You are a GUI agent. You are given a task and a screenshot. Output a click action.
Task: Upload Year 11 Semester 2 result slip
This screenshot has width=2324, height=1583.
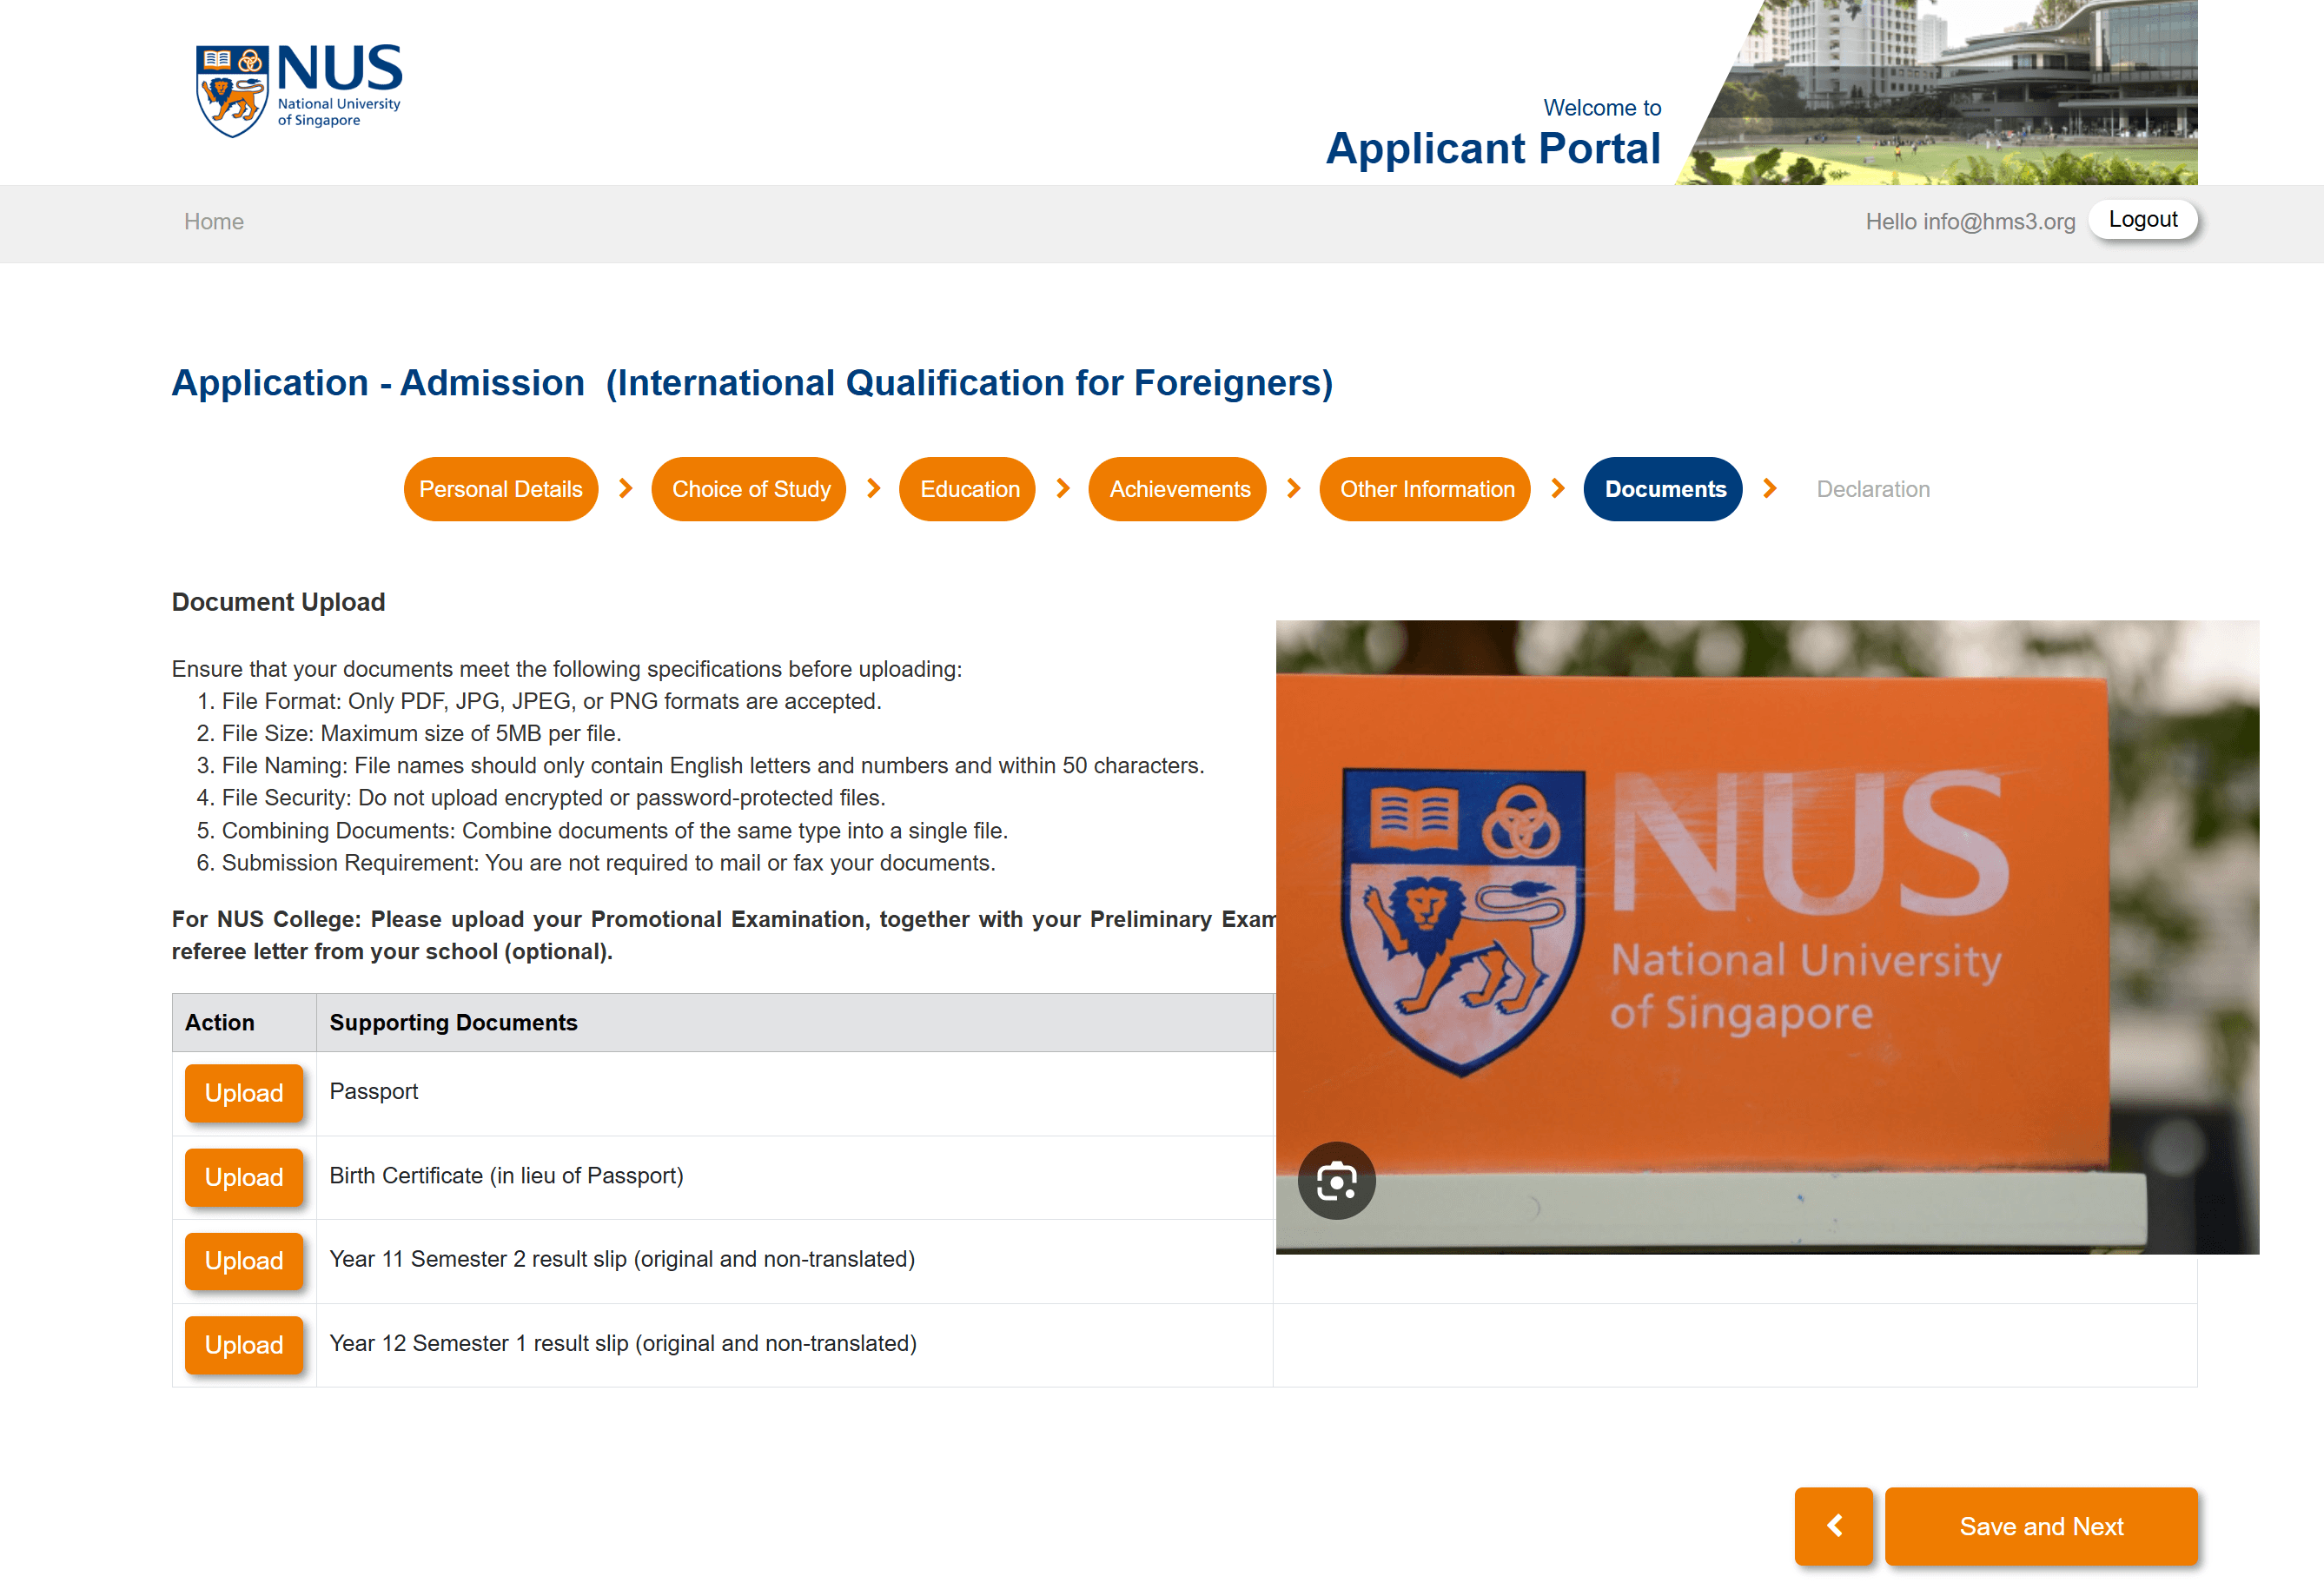click(244, 1261)
